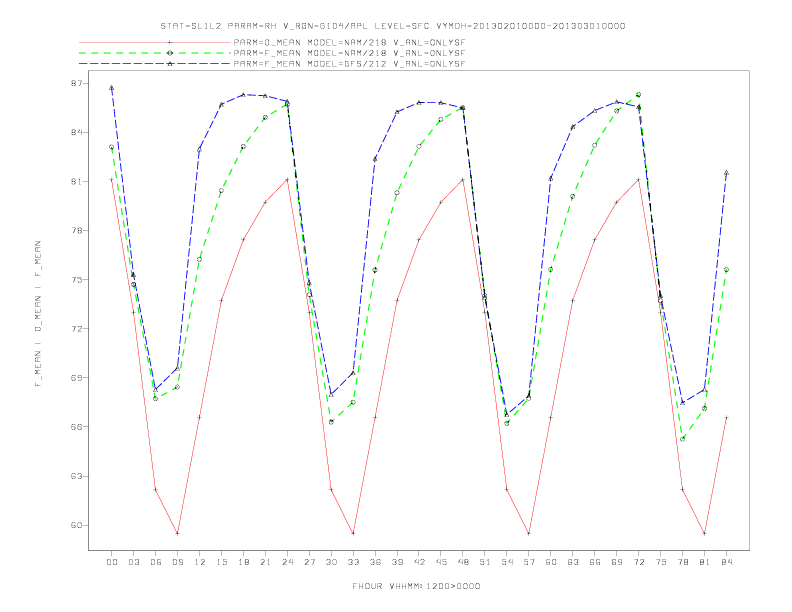Click forecast hour 21 on the x-axis

(x=265, y=562)
